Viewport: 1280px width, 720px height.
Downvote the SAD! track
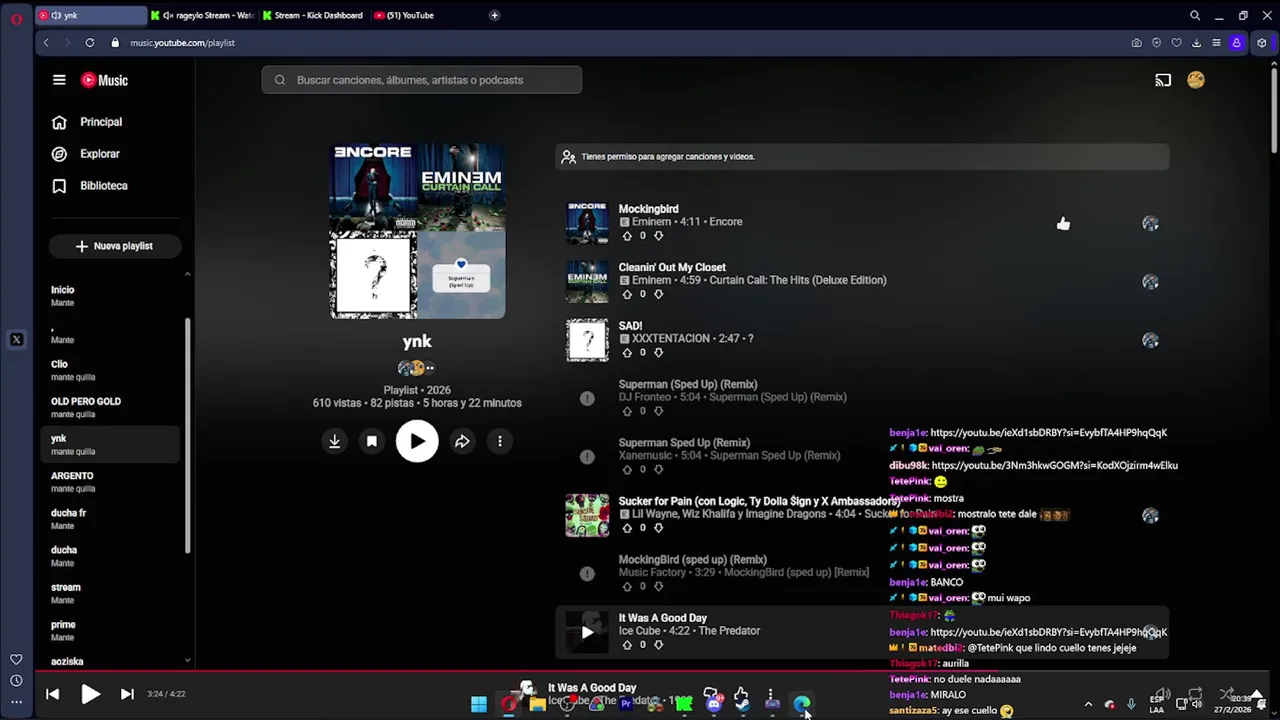[x=658, y=352]
